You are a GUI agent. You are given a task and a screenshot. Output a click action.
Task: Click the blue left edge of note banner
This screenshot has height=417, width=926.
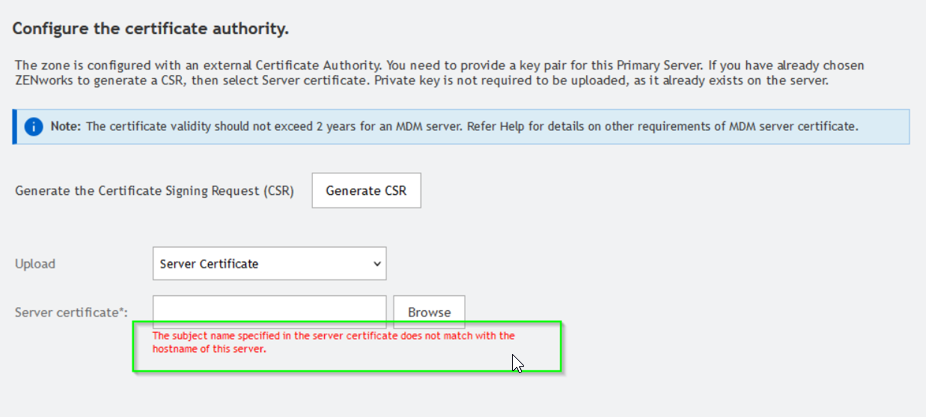[14, 127]
